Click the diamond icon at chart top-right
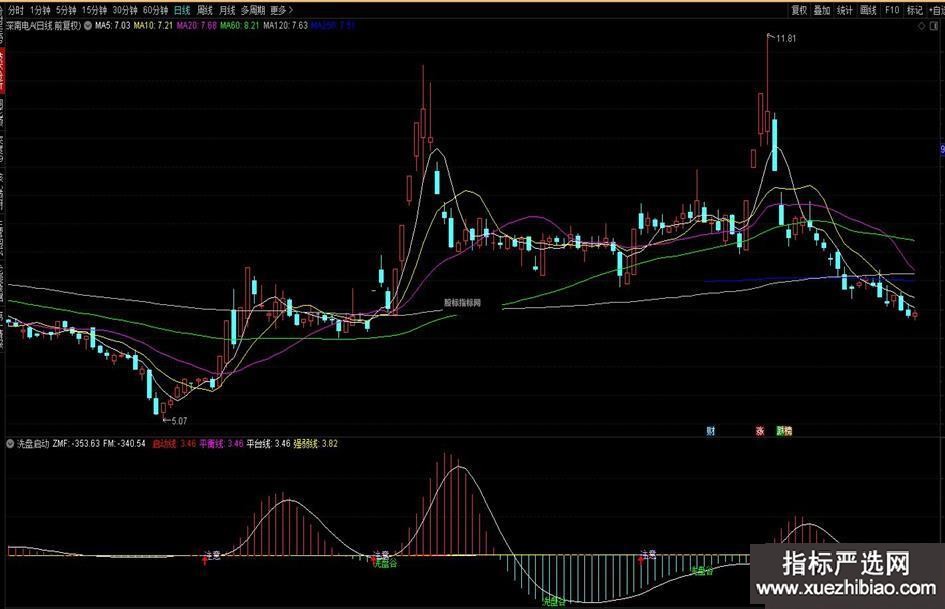The height and width of the screenshot is (609, 945). click(921, 26)
